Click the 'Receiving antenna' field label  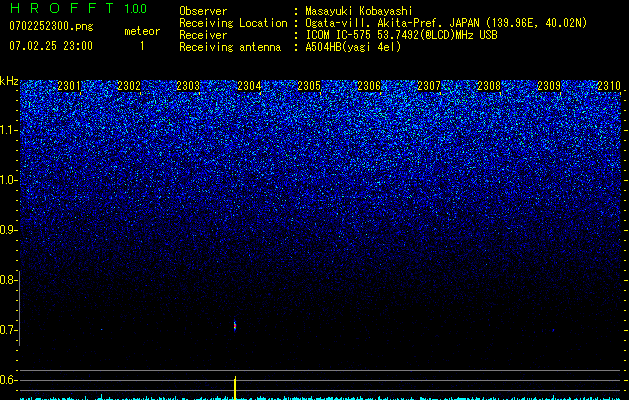coord(230,47)
